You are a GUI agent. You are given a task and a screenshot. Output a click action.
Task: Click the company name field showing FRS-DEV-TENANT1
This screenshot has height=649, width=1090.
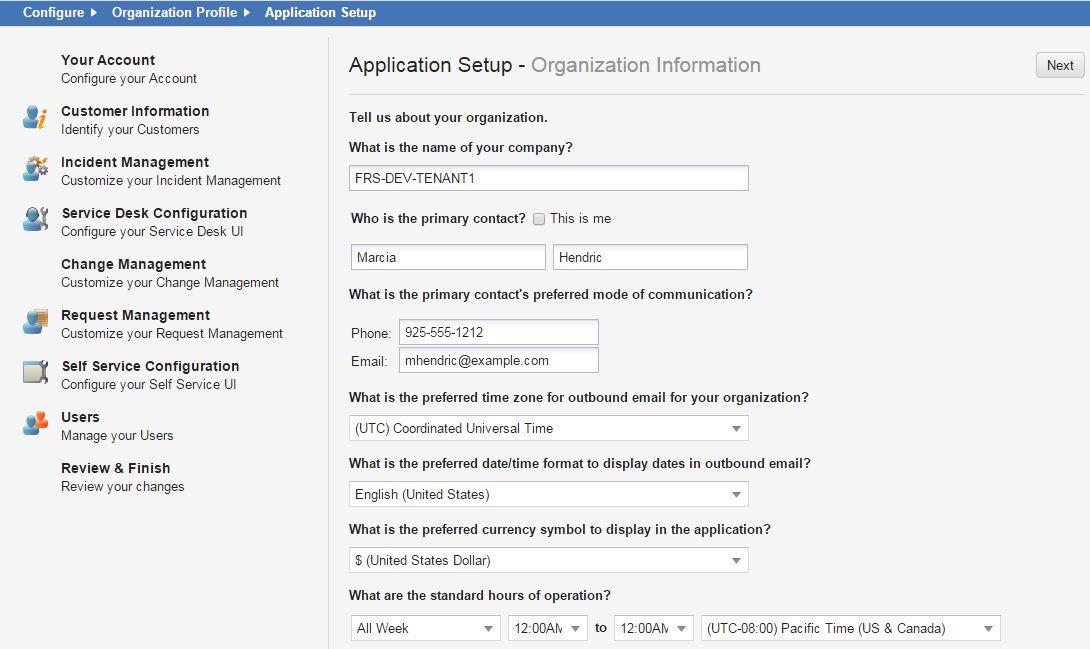pyautogui.click(x=548, y=178)
